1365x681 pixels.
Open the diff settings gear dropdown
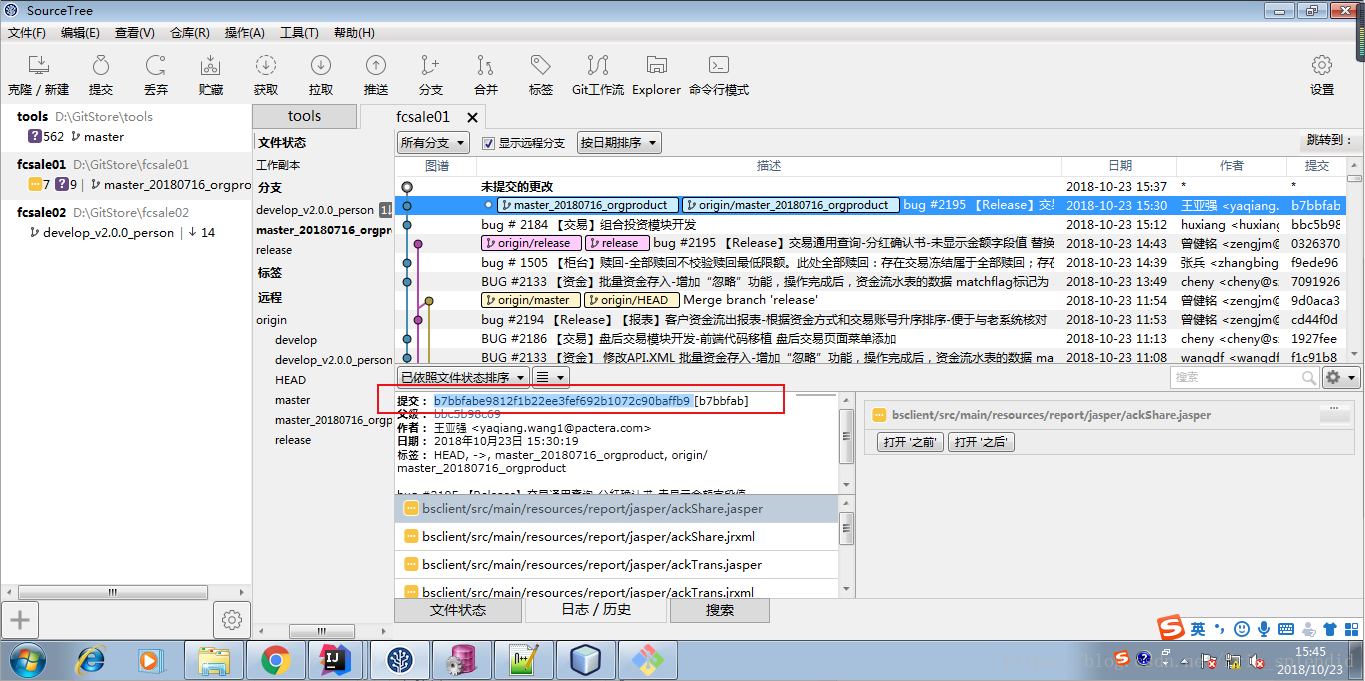point(1340,377)
